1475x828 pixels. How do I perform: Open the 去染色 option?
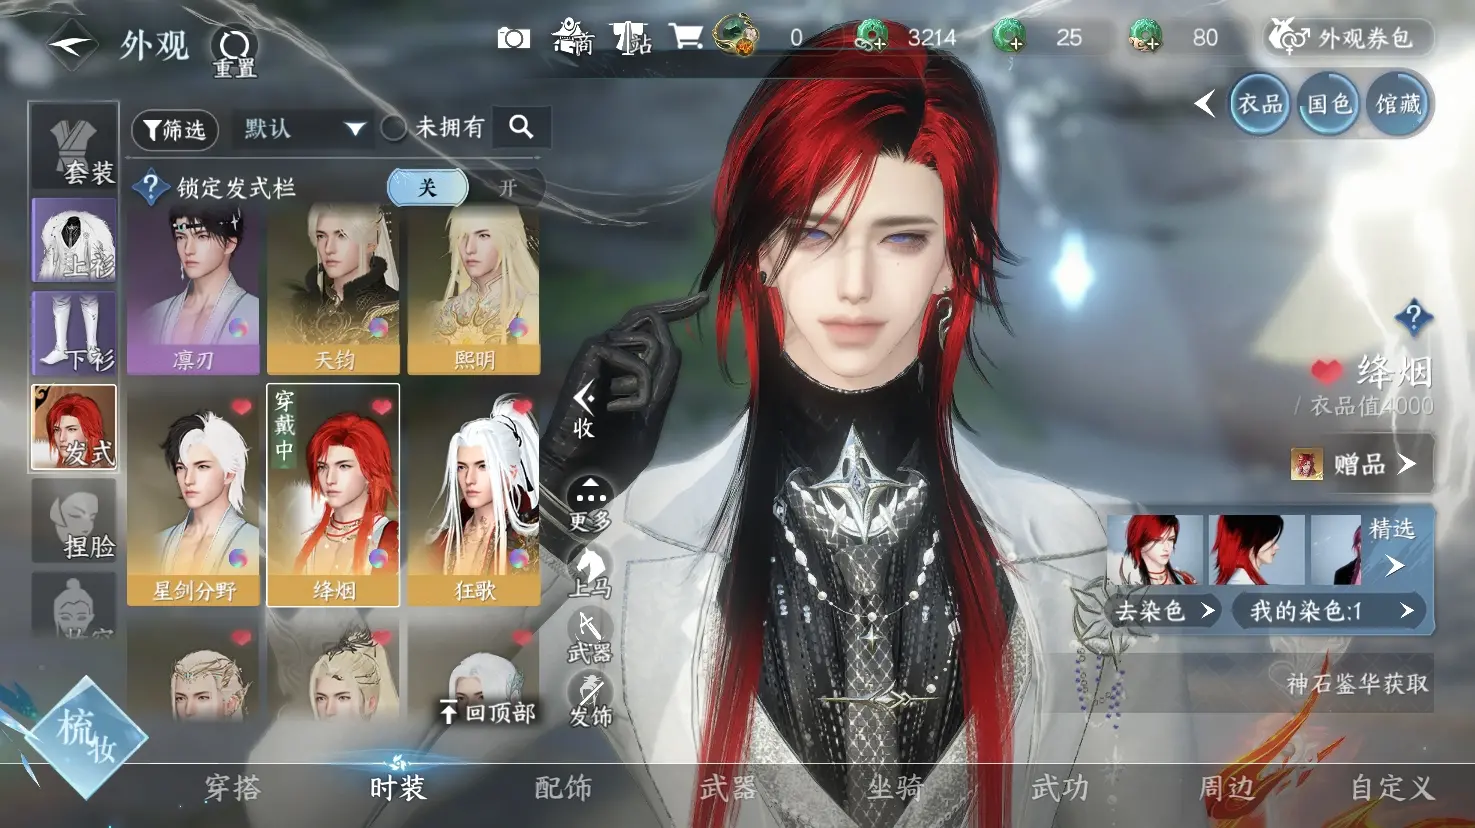coord(1166,610)
